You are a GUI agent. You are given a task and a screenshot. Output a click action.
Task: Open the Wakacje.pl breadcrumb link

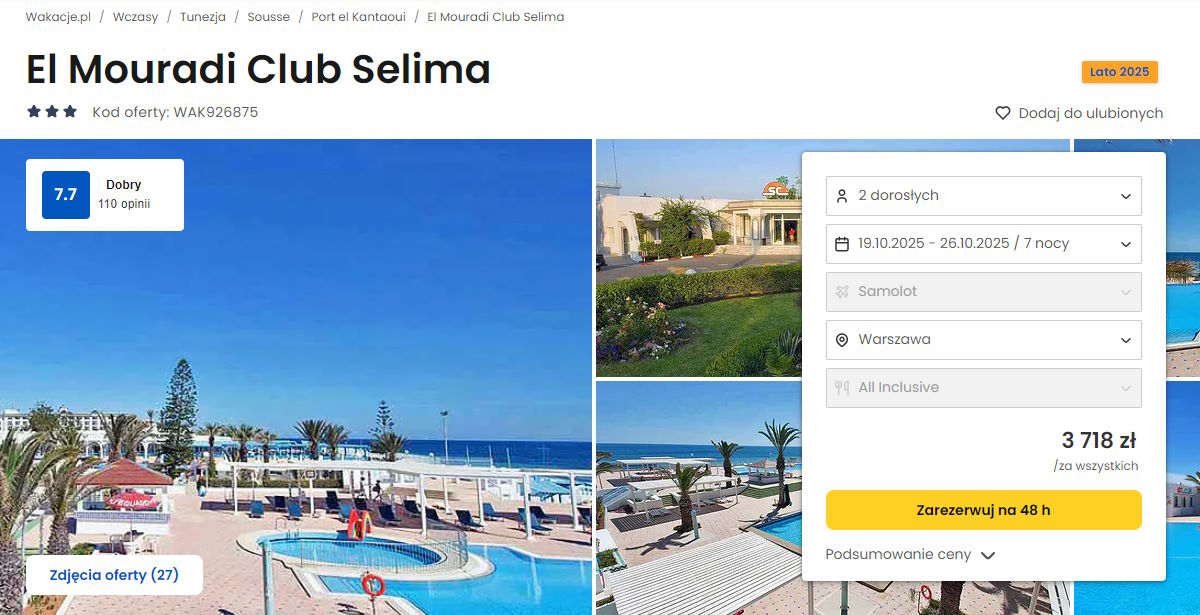click(x=59, y=17)
